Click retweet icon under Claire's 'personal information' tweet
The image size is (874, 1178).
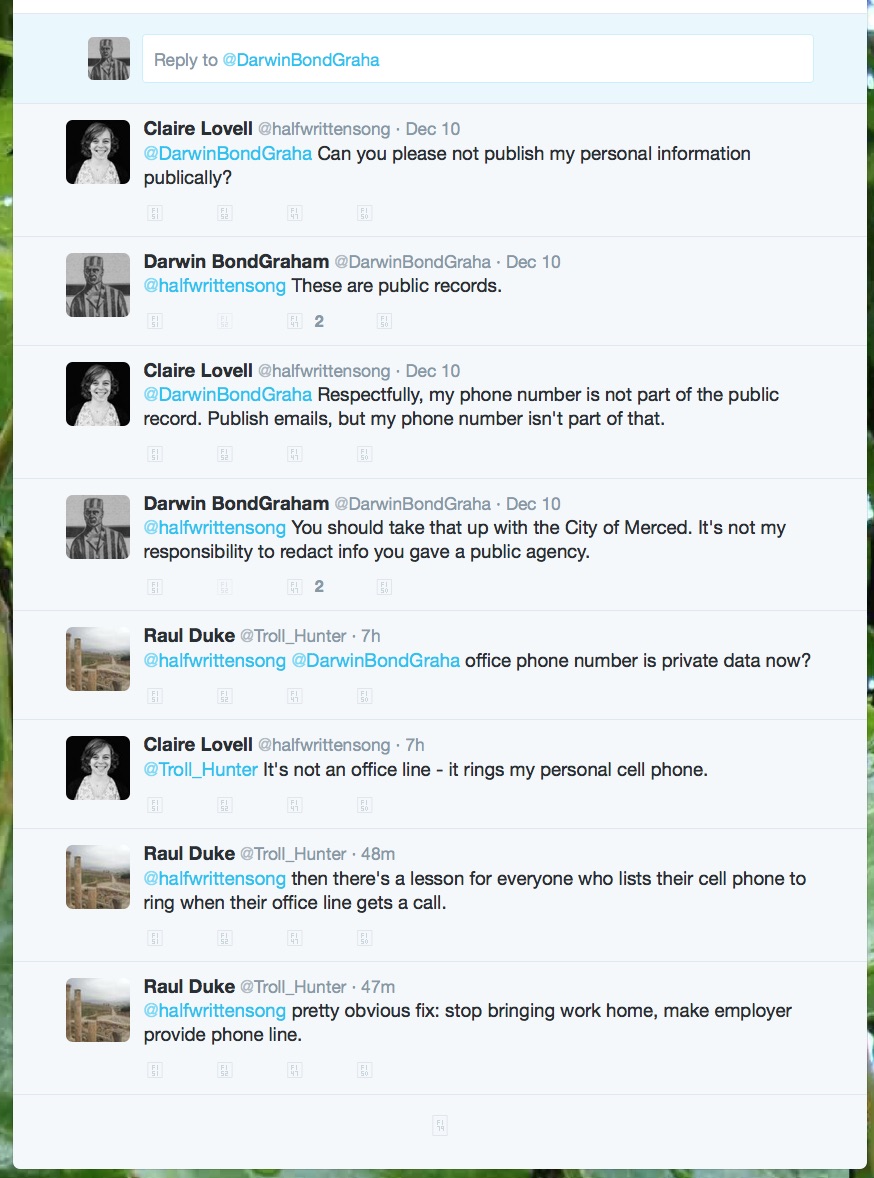pyautogui.click(x=225, y=213)
